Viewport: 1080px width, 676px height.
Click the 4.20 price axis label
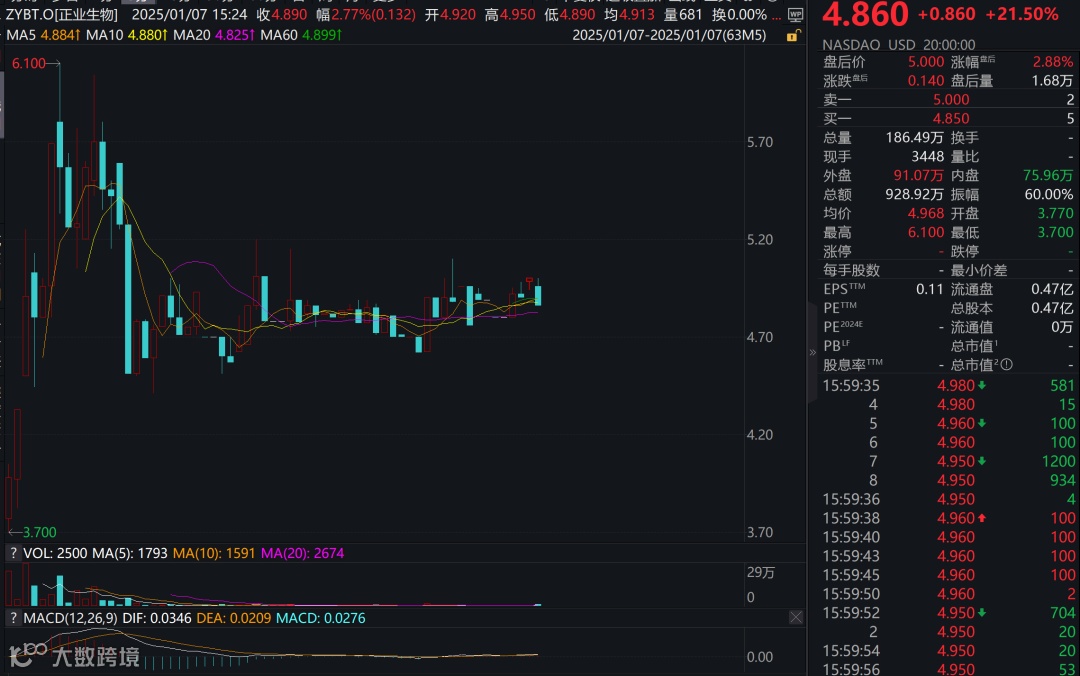(x=760, y=434)
